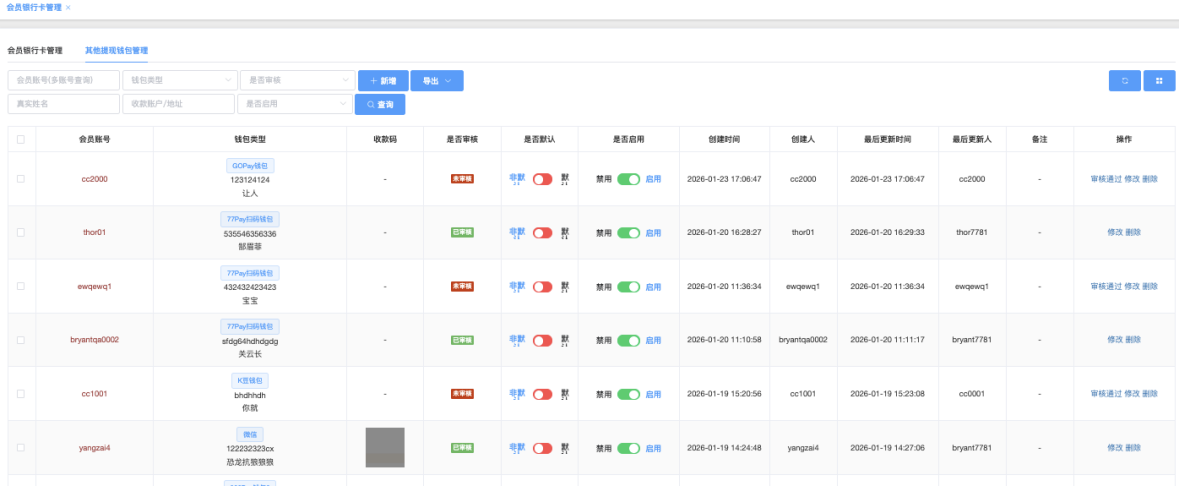Click the grid column settings icon
The image size is (1179, 486).
coord(1159,81)
